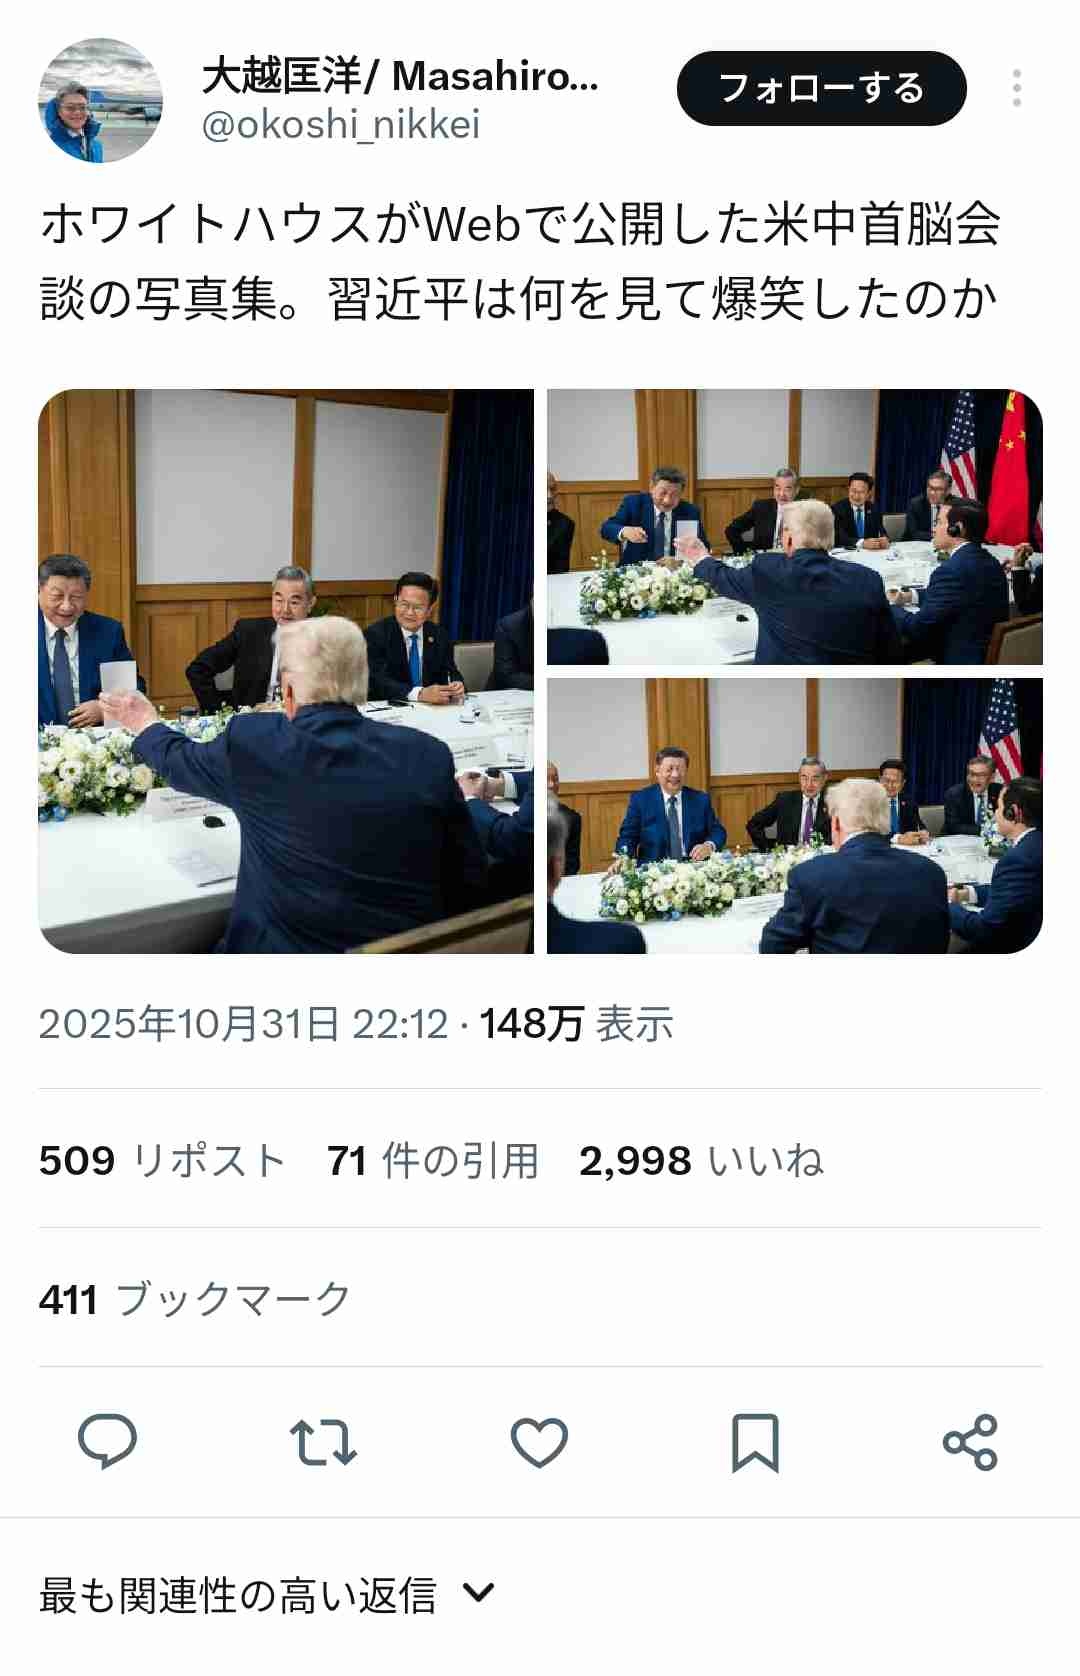Open the bottom-right meeting photo
Image resolution: width=1080 pixels, height=1676 pixels.
click(795, 816)
